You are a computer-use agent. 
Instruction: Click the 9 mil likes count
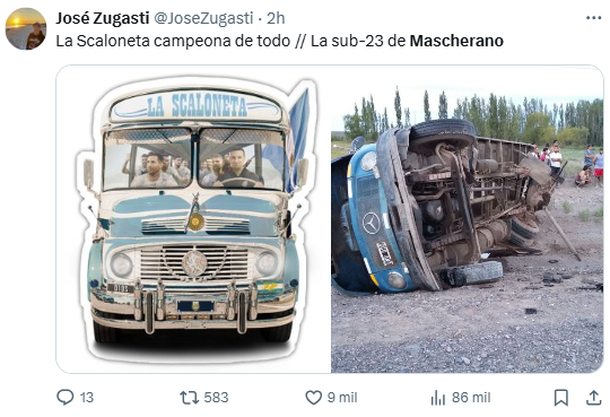point(342,398)
